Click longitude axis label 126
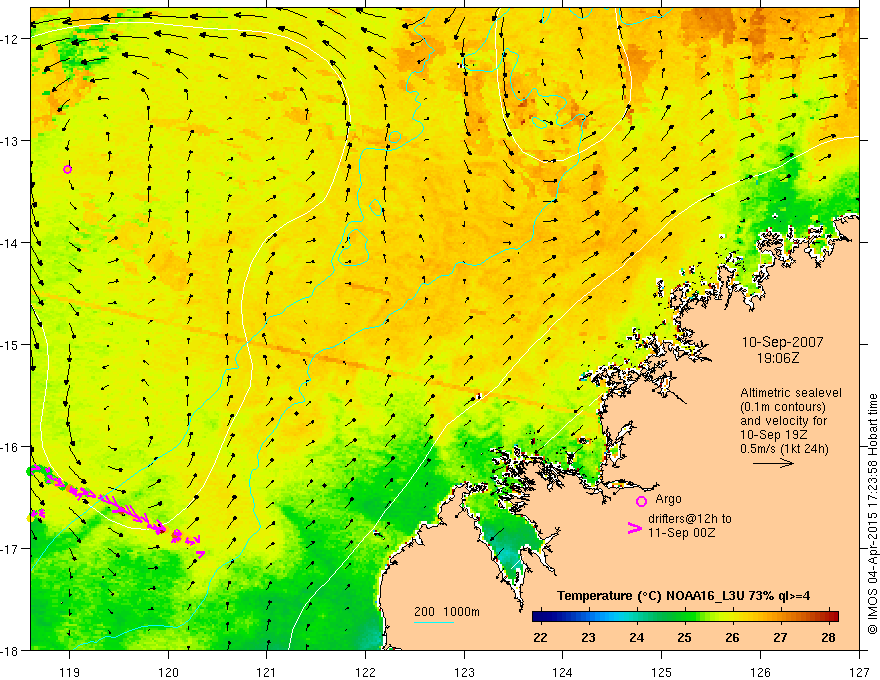880x680 pixels. pos(760,672)
